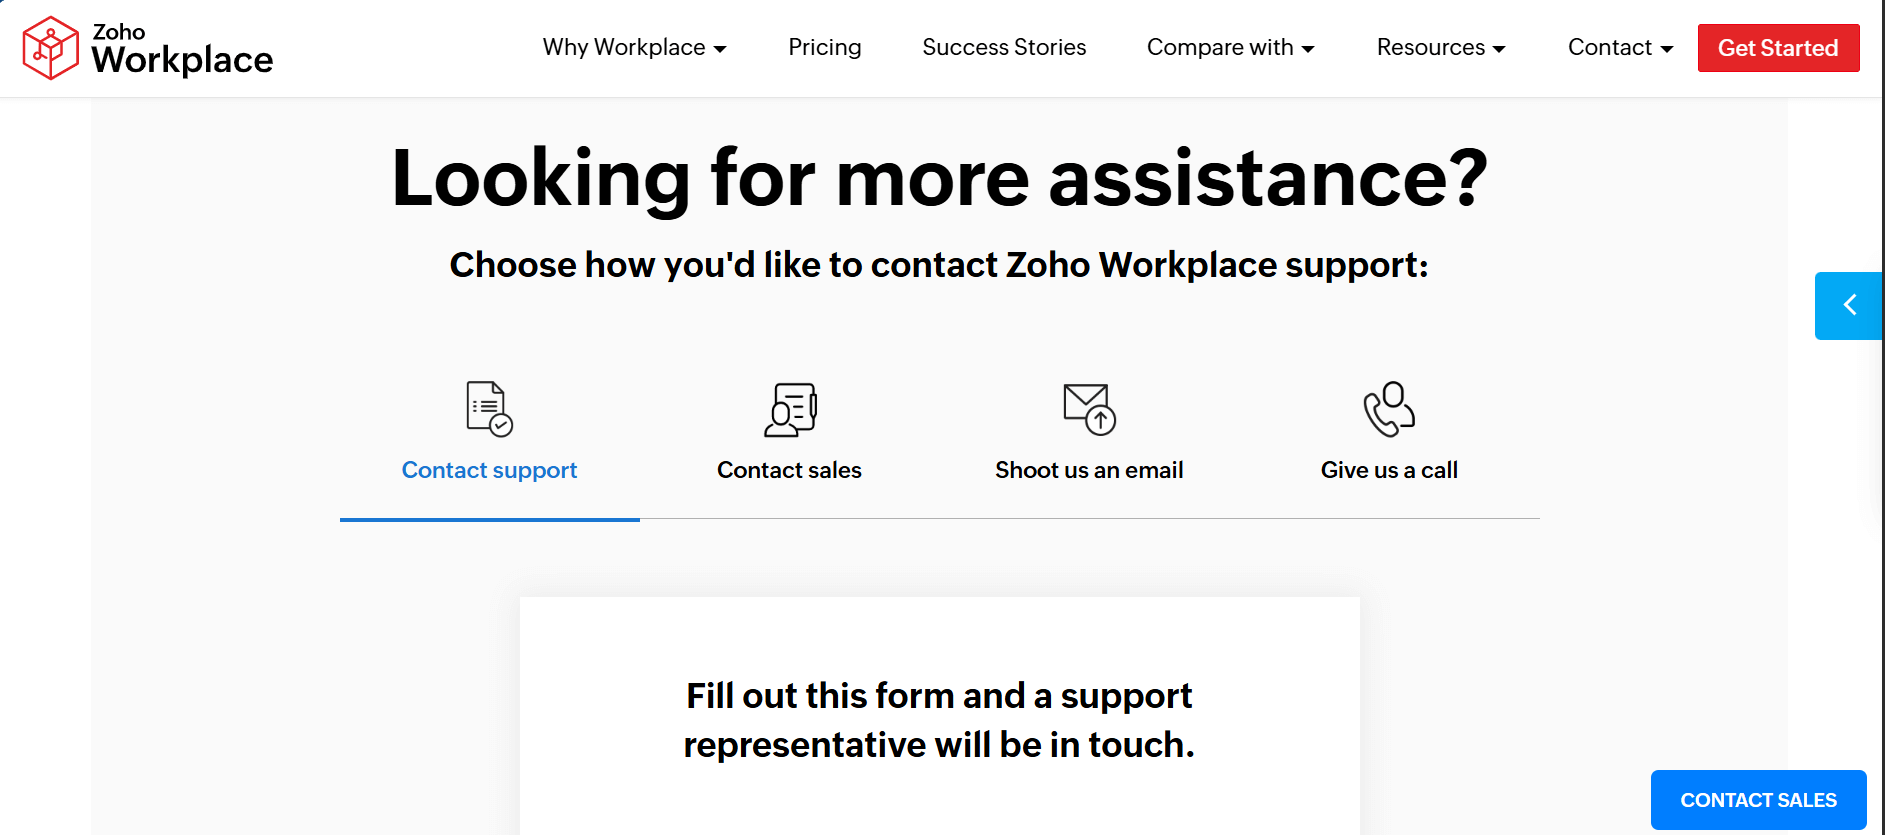This screenshot has height=835, width=1885.
Task: Click the phone call icon
Action: pos(1389,409)
